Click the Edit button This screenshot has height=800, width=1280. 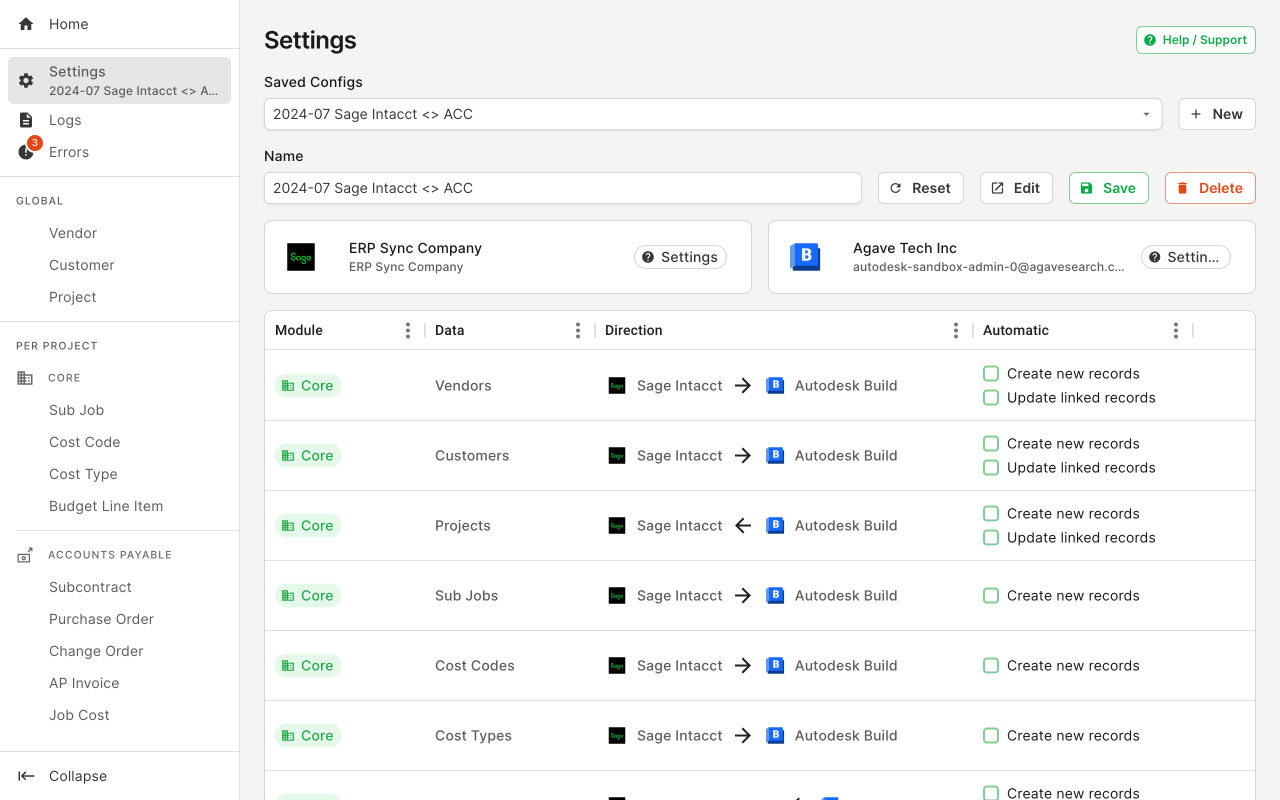[x=1016, y=188]
